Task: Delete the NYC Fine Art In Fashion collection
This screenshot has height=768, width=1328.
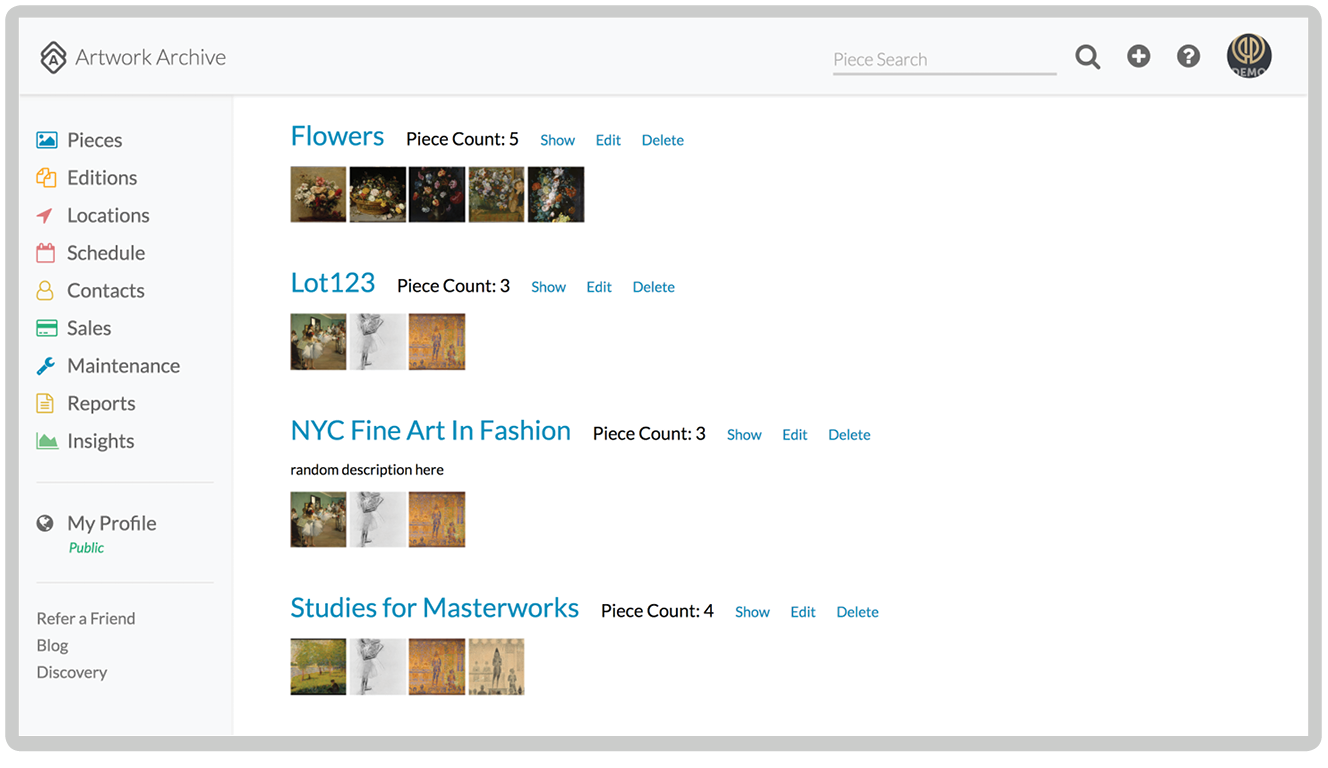Action: [849, 434]
